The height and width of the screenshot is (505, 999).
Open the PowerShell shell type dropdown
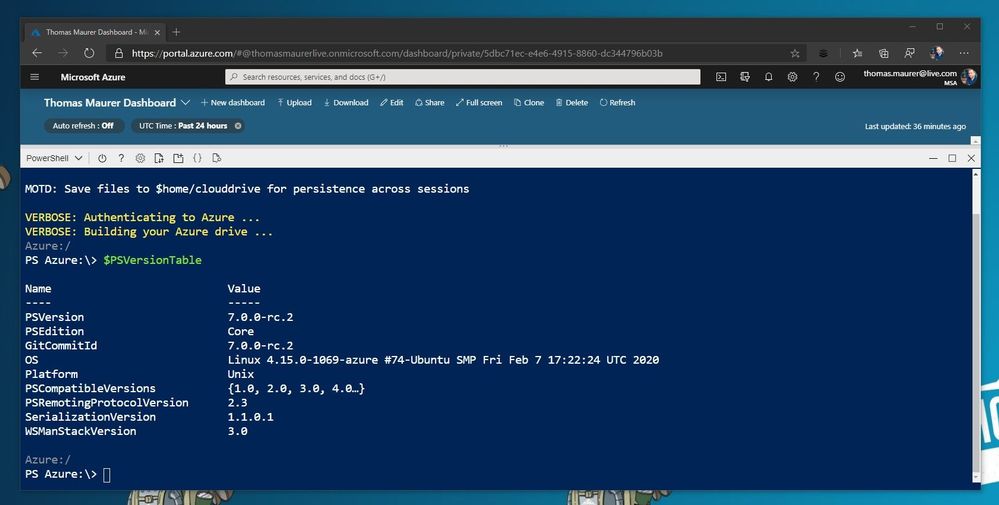(54, 158)
